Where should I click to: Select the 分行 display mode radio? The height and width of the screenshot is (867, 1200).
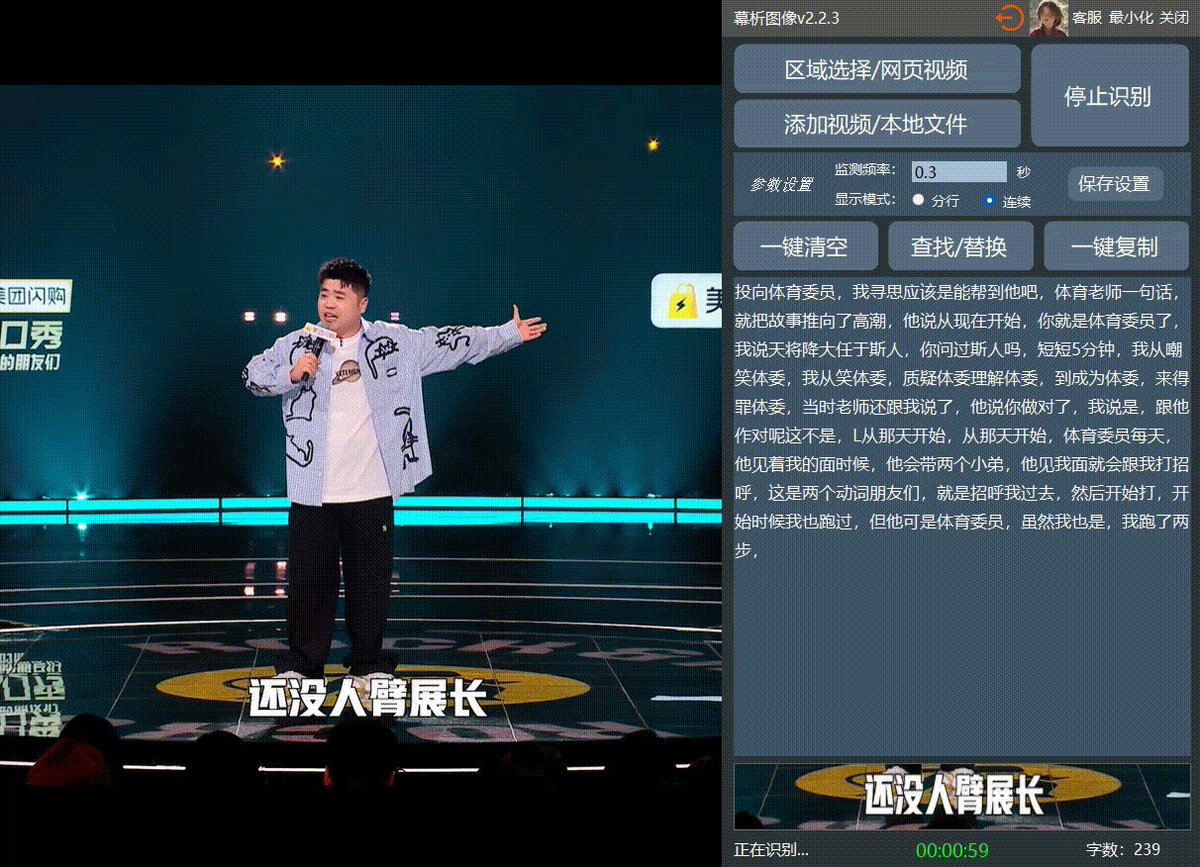point(918,200)
